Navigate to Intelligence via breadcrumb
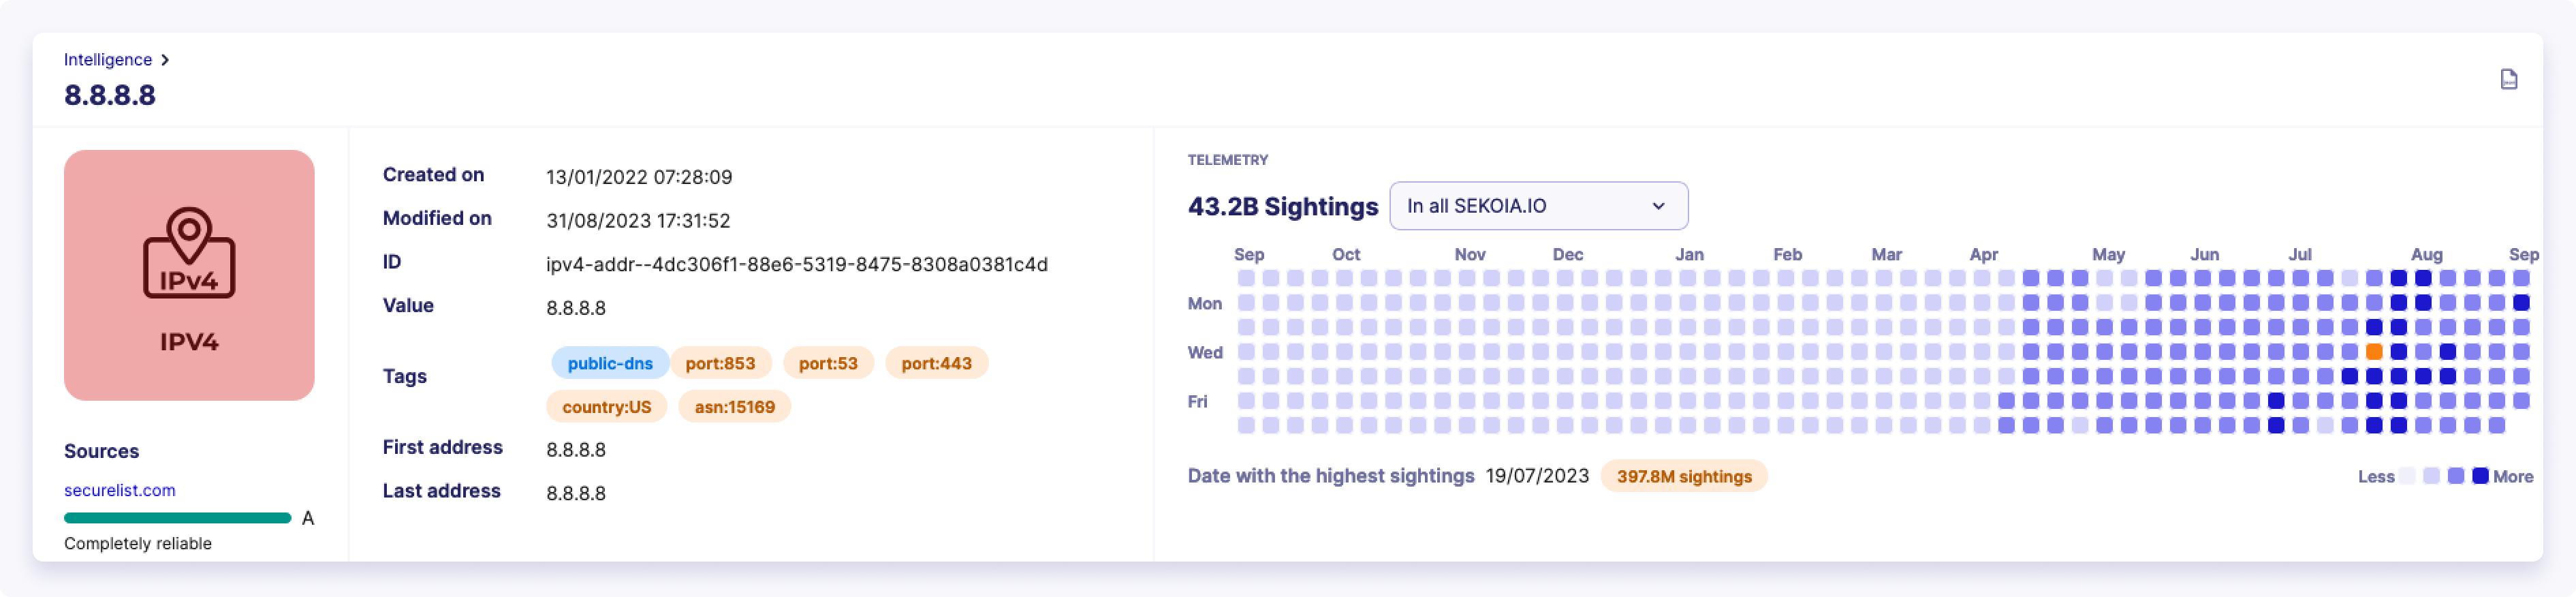 [108, 59]
